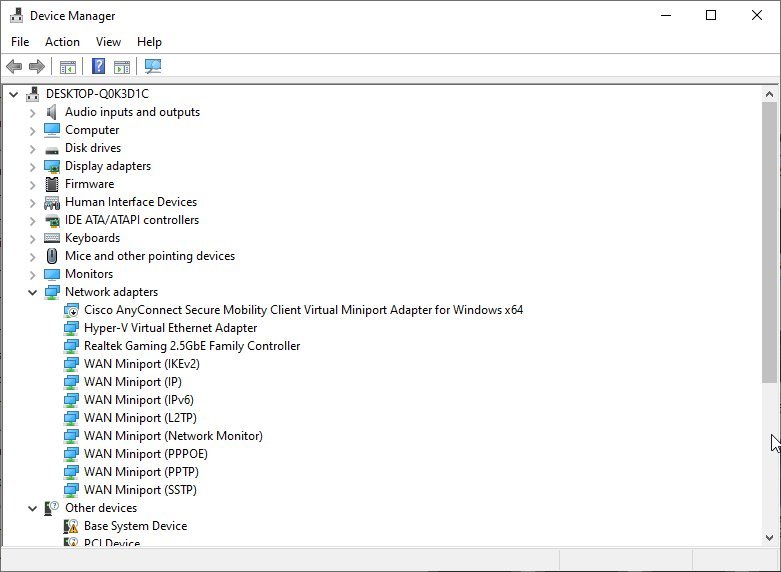
Task: Open the Help question mark toolbar icon
Action: (x=99, y=66)
